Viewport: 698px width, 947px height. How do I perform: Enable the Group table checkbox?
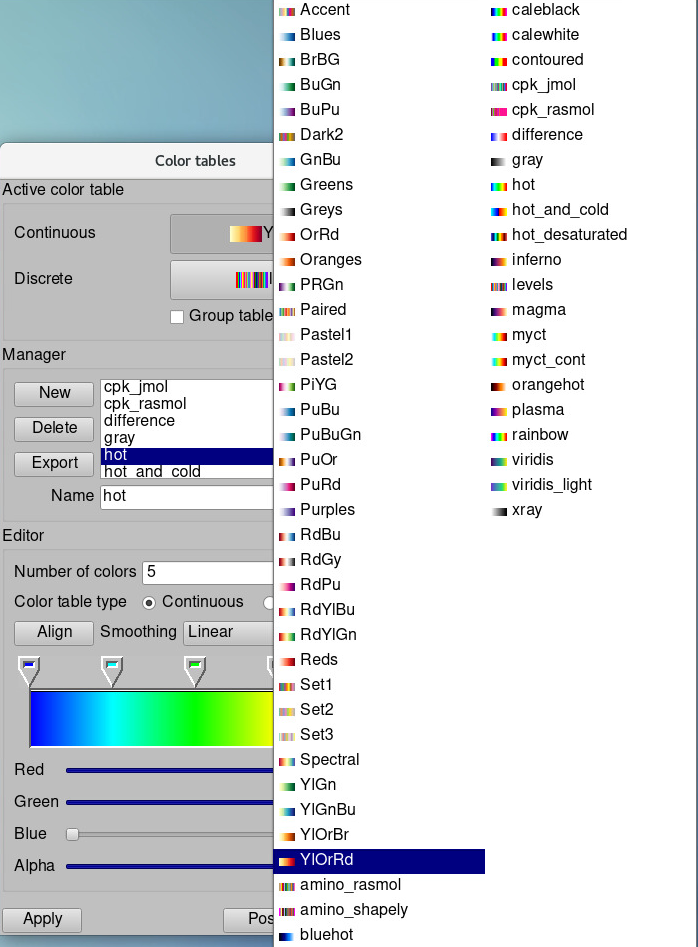[177, 316]
